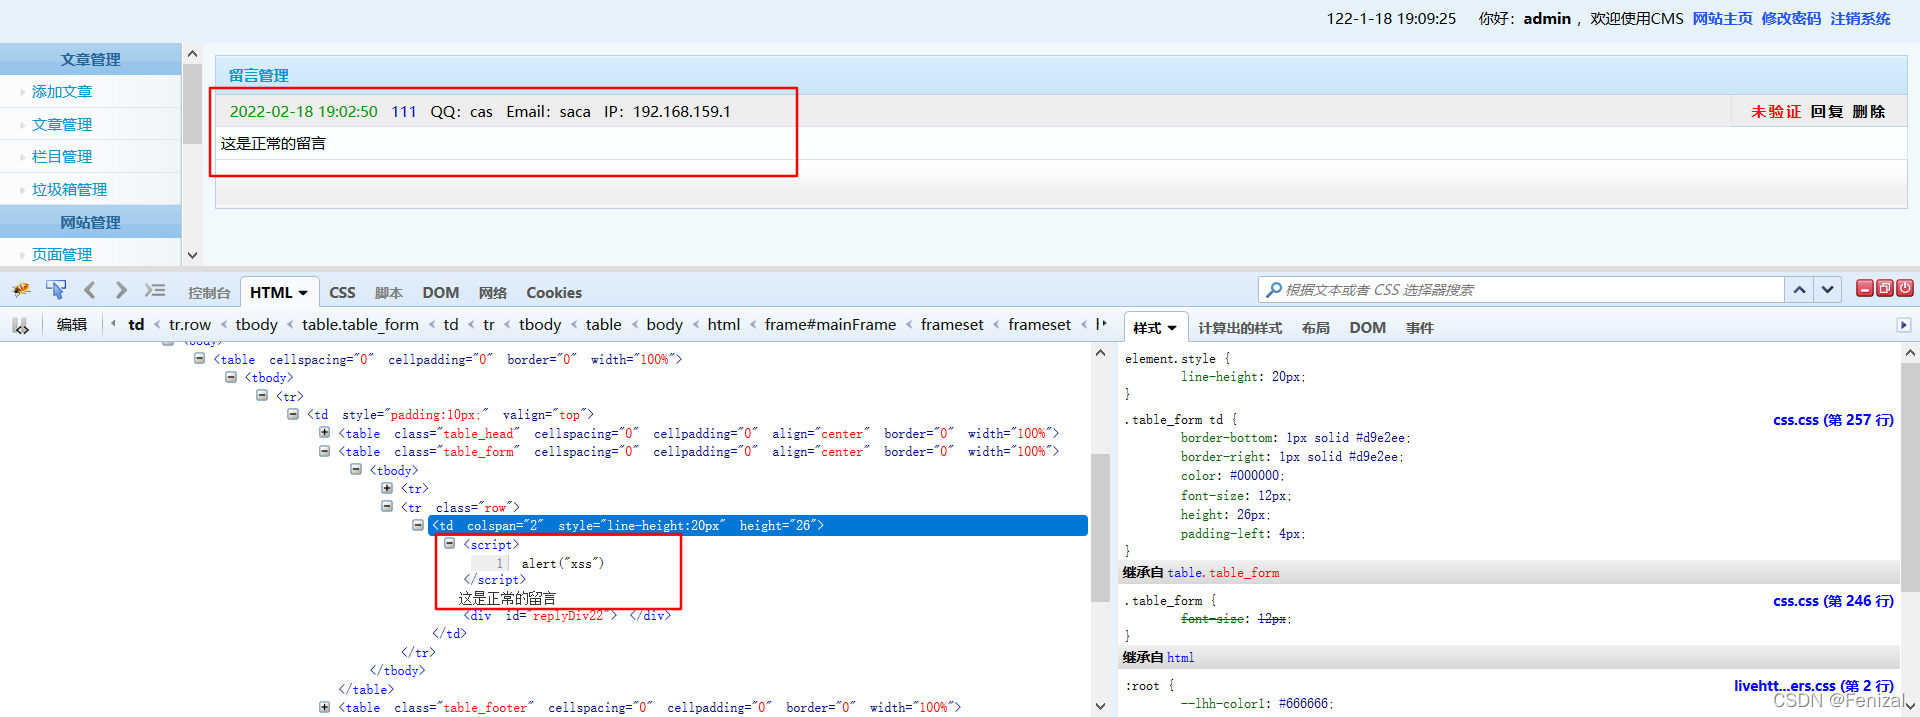Open css.css line 246 source link
This screenshot has width=1920, height=717.
[x=1833, y=601]
